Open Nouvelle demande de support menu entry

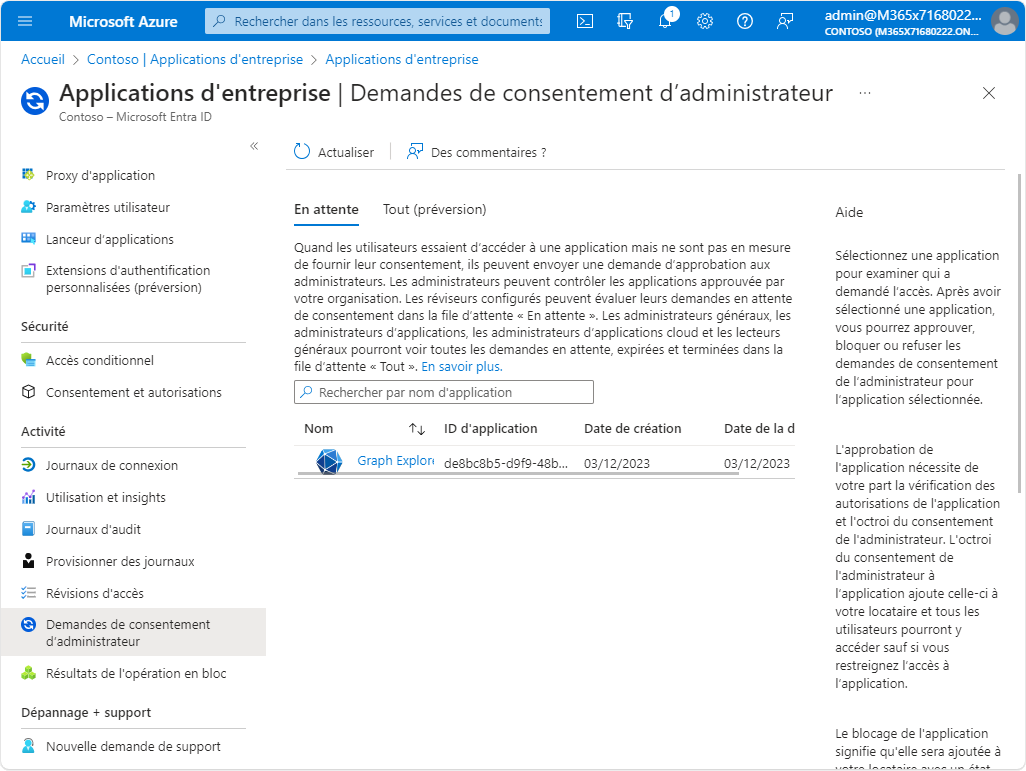(x=133, y=746)
